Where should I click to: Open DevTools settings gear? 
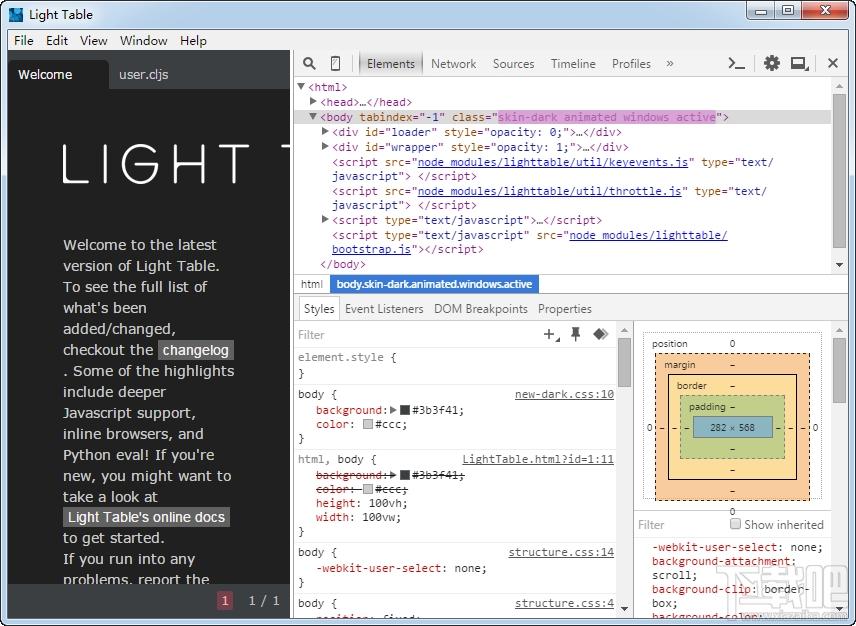coord(771,63)
